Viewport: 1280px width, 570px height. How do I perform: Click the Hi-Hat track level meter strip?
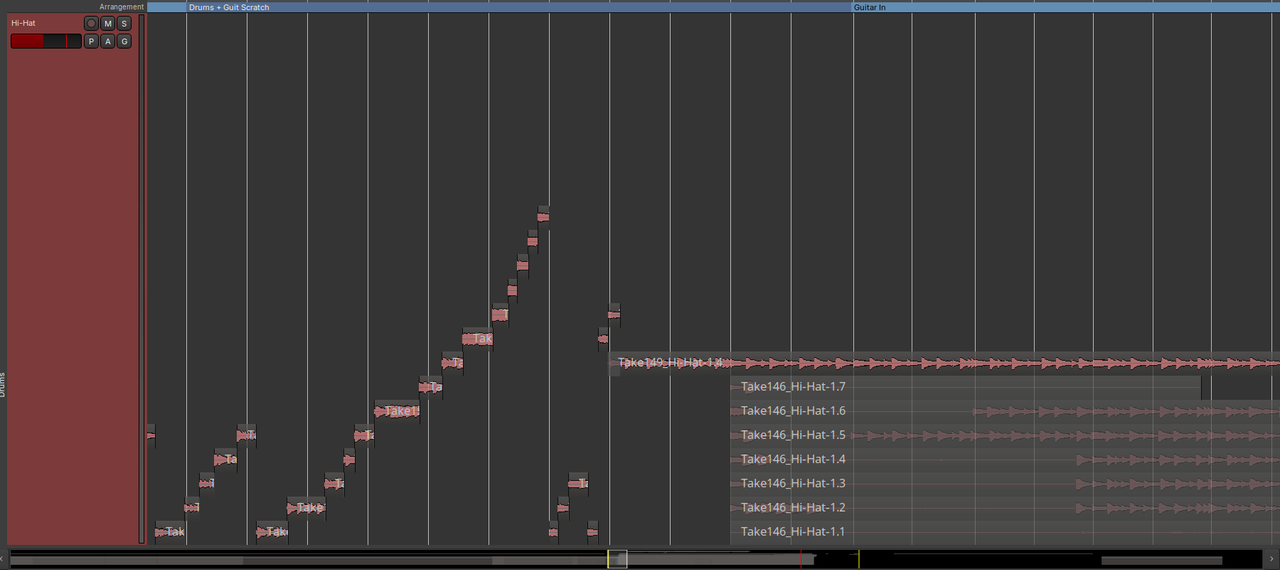(142, 279)
